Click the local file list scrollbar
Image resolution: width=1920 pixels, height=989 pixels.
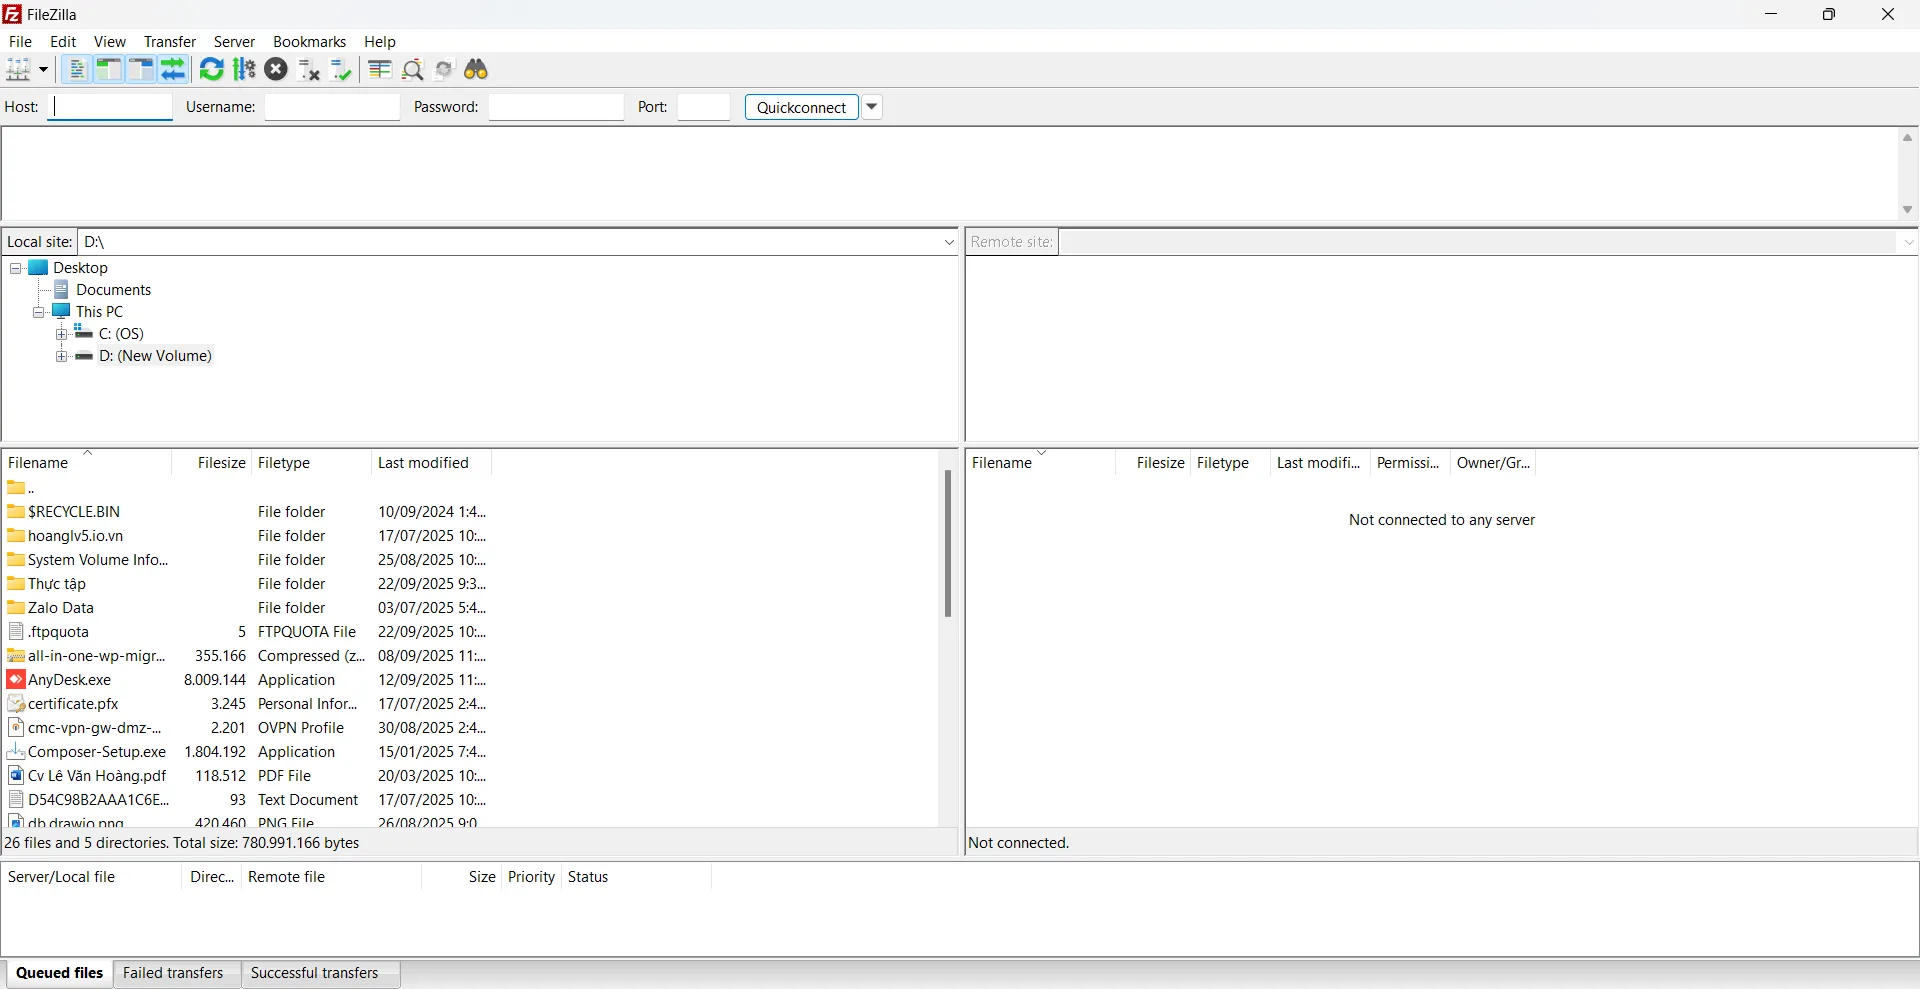coord(947,543)
